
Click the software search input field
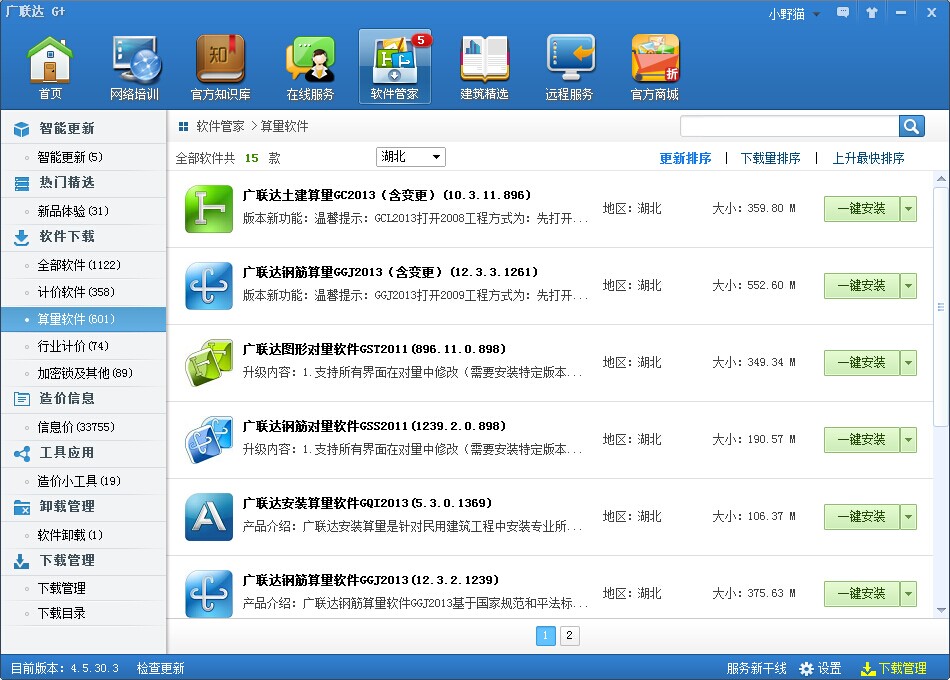click(x=789, y=126)
